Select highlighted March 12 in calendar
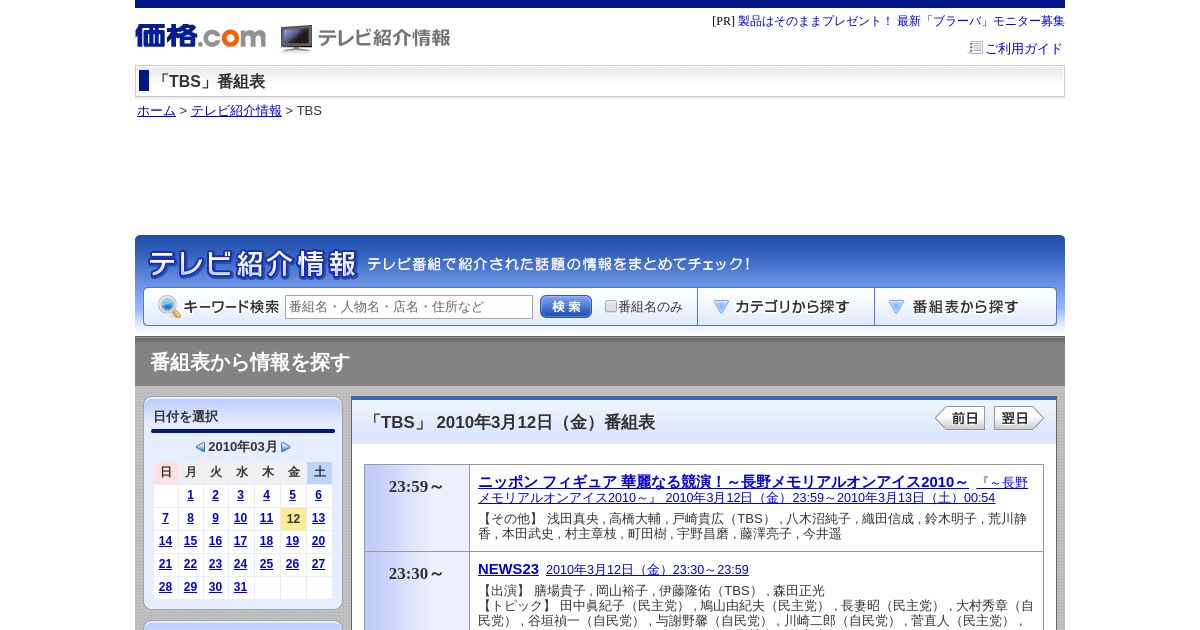Image resolution: width=1200 pixels, height=630 pixels. click(293, 519)
